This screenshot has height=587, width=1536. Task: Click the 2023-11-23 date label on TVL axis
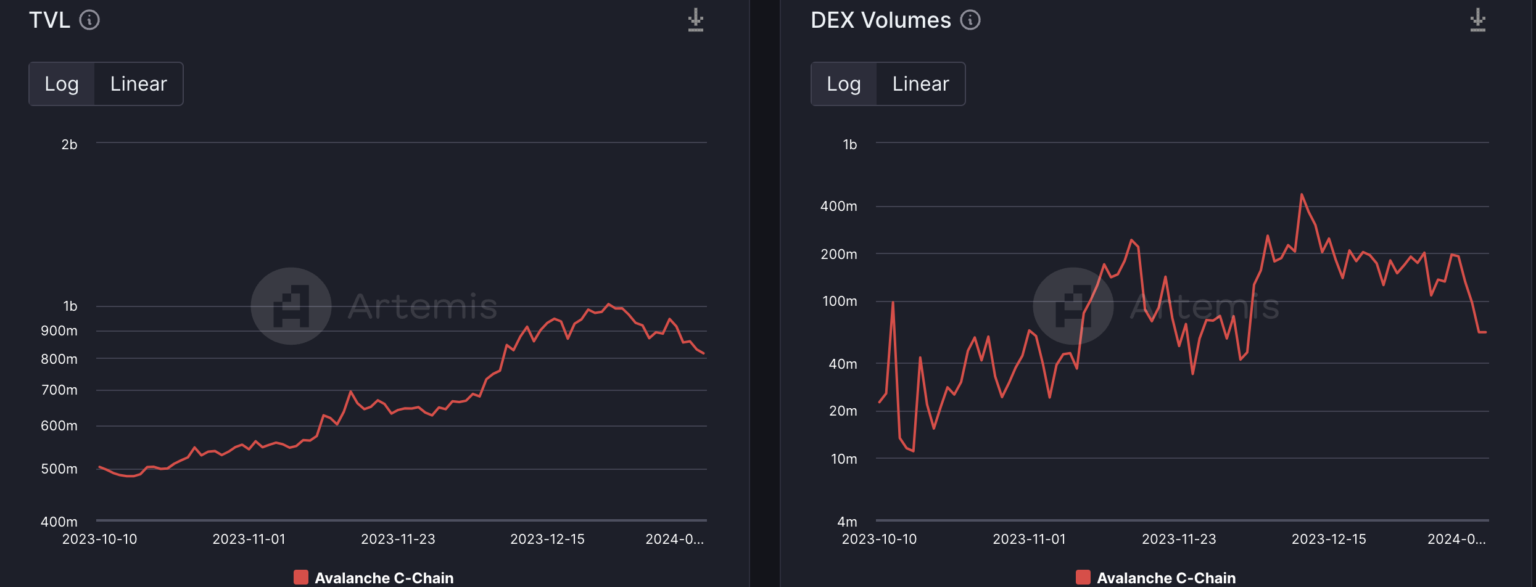point(398,538)
